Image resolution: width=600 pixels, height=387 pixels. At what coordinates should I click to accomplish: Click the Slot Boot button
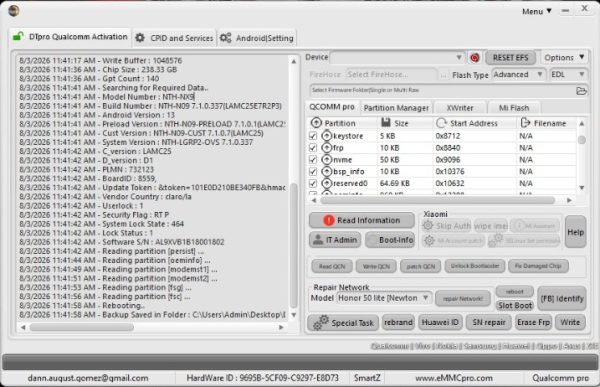click(x=515, y=305)
